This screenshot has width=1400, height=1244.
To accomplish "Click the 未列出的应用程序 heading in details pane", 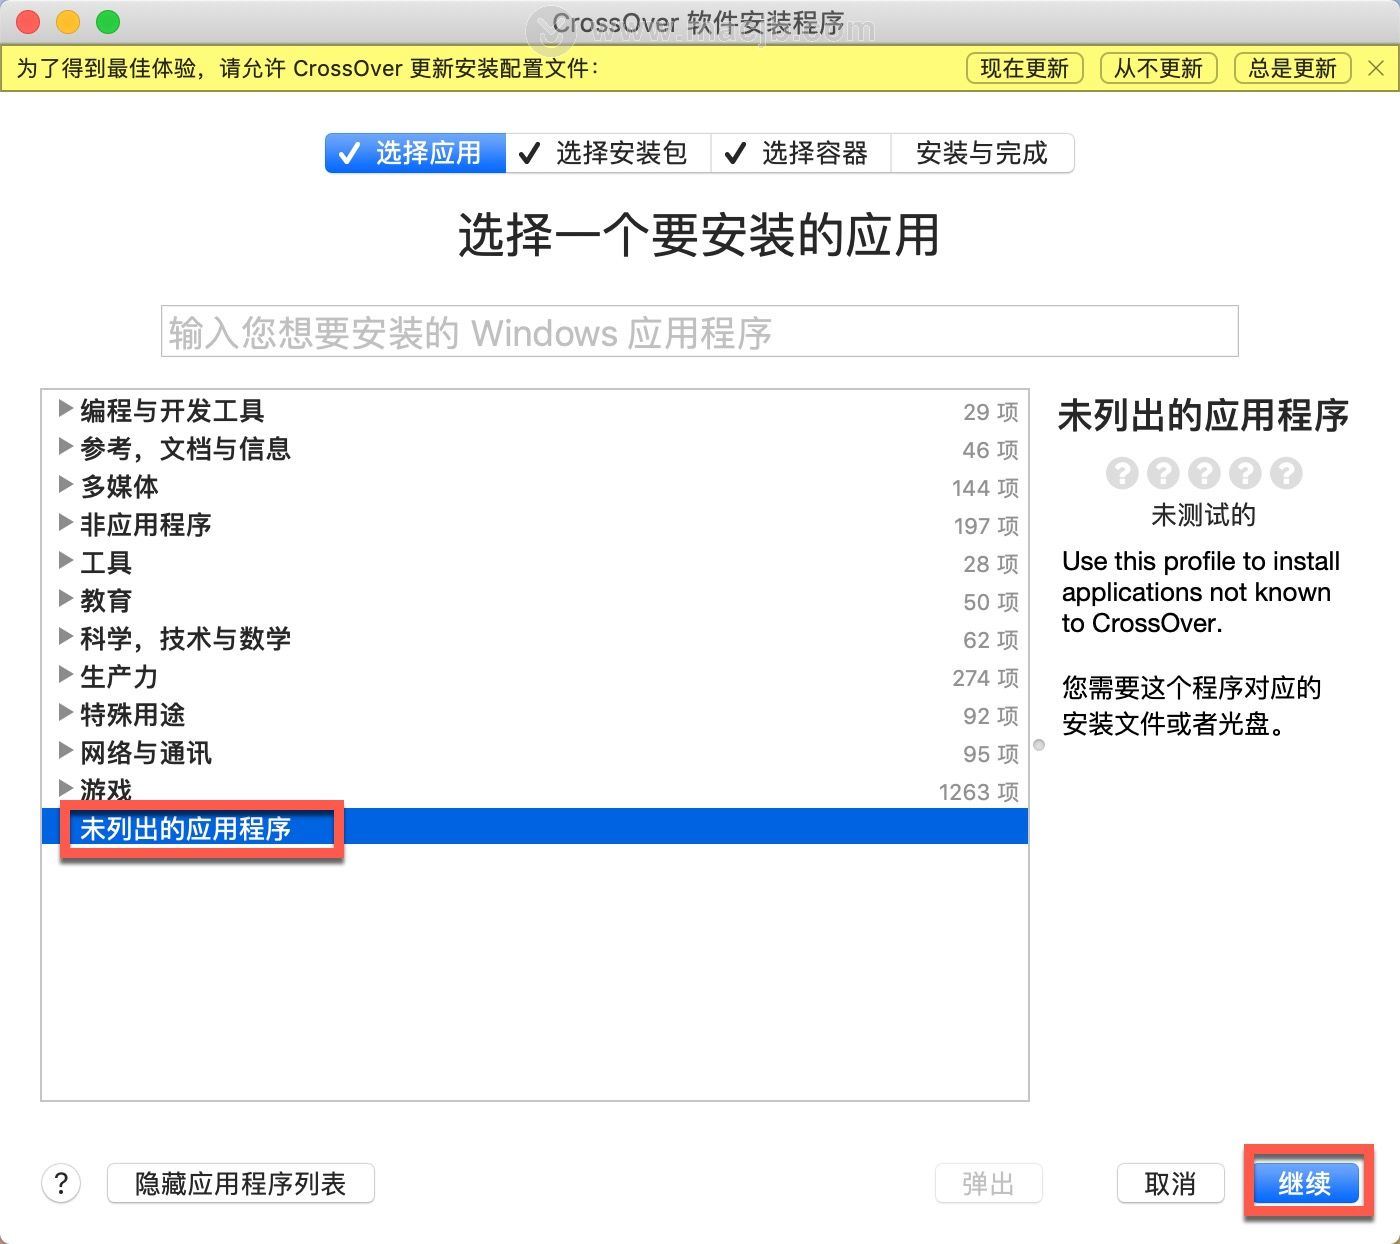I will [x=1204, y=415].
